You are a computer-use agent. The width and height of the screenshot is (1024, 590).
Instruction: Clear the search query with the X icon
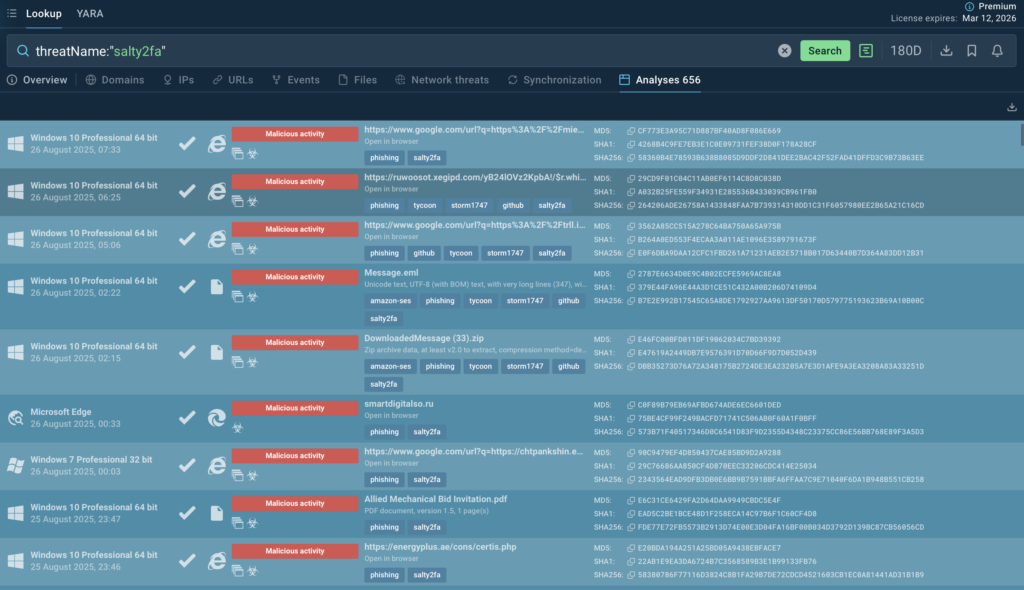point(785,51)
